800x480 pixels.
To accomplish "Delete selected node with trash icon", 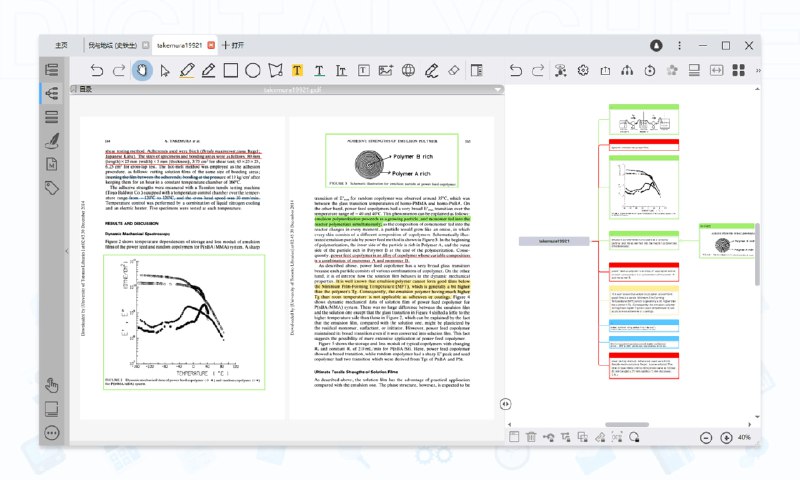I will [533, 437].
